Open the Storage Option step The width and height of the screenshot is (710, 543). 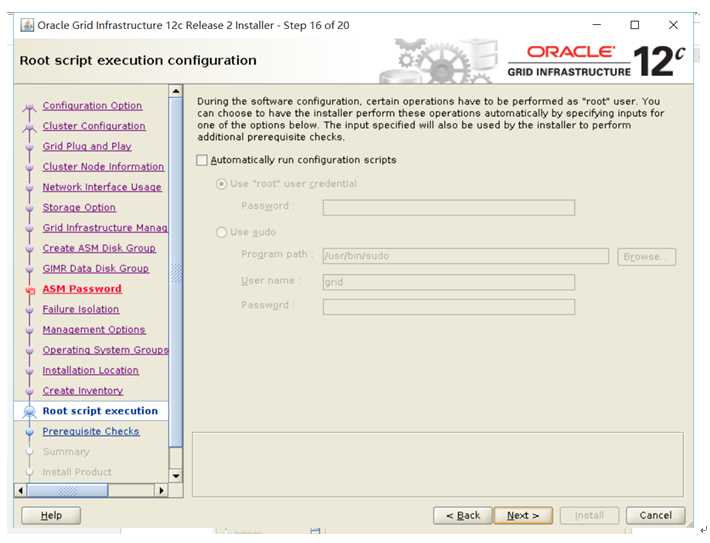tap(79, 207)
